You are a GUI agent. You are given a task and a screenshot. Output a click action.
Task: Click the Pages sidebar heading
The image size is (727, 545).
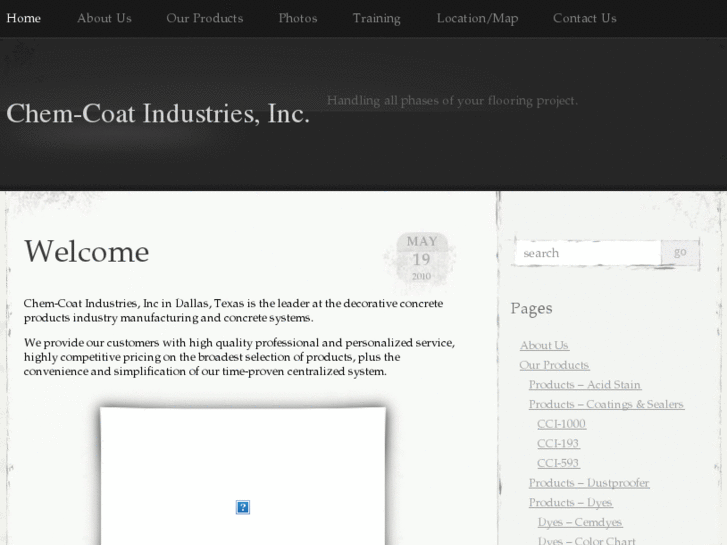[x=531, y=309]
